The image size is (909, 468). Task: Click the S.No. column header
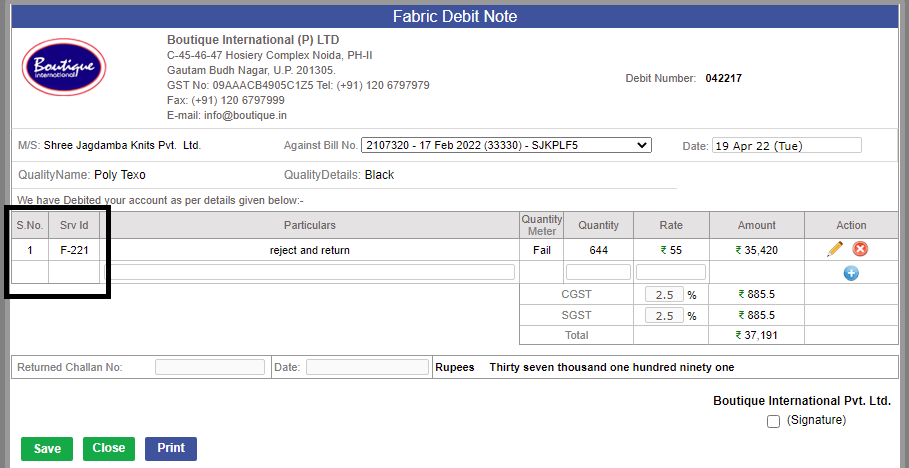click(x=30, y=225)
